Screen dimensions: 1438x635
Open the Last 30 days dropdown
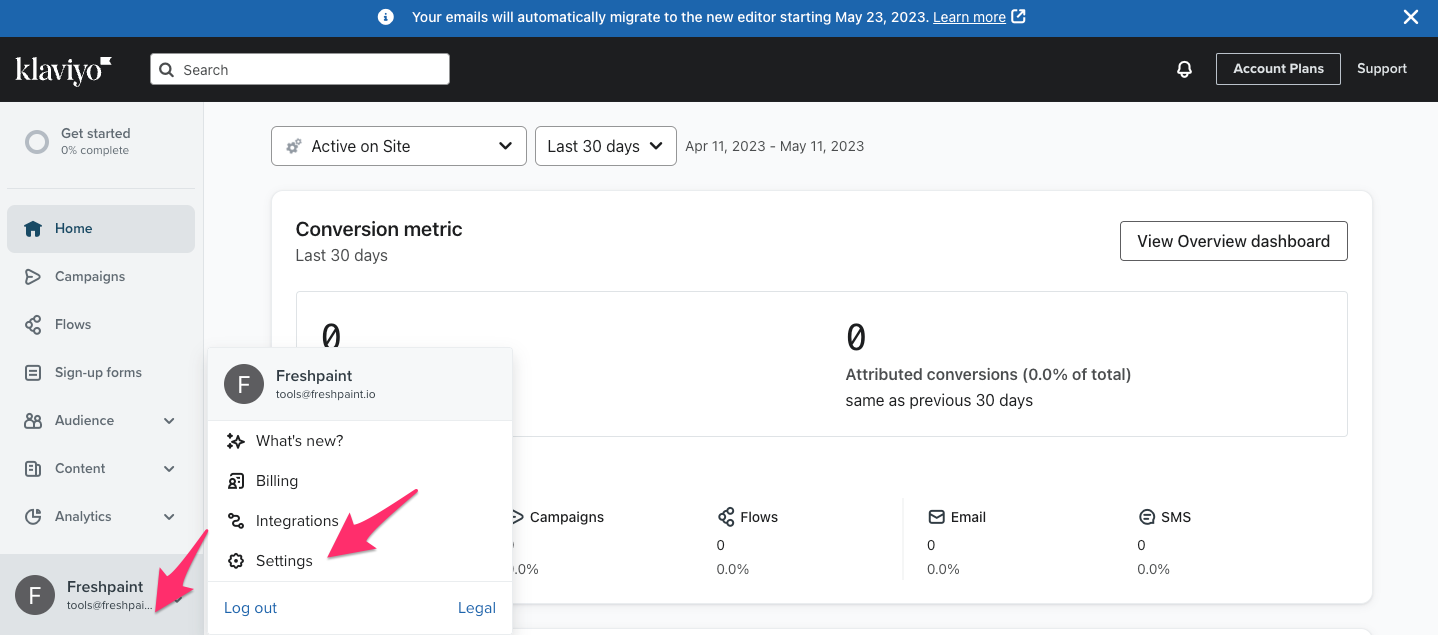coord(605,146)
